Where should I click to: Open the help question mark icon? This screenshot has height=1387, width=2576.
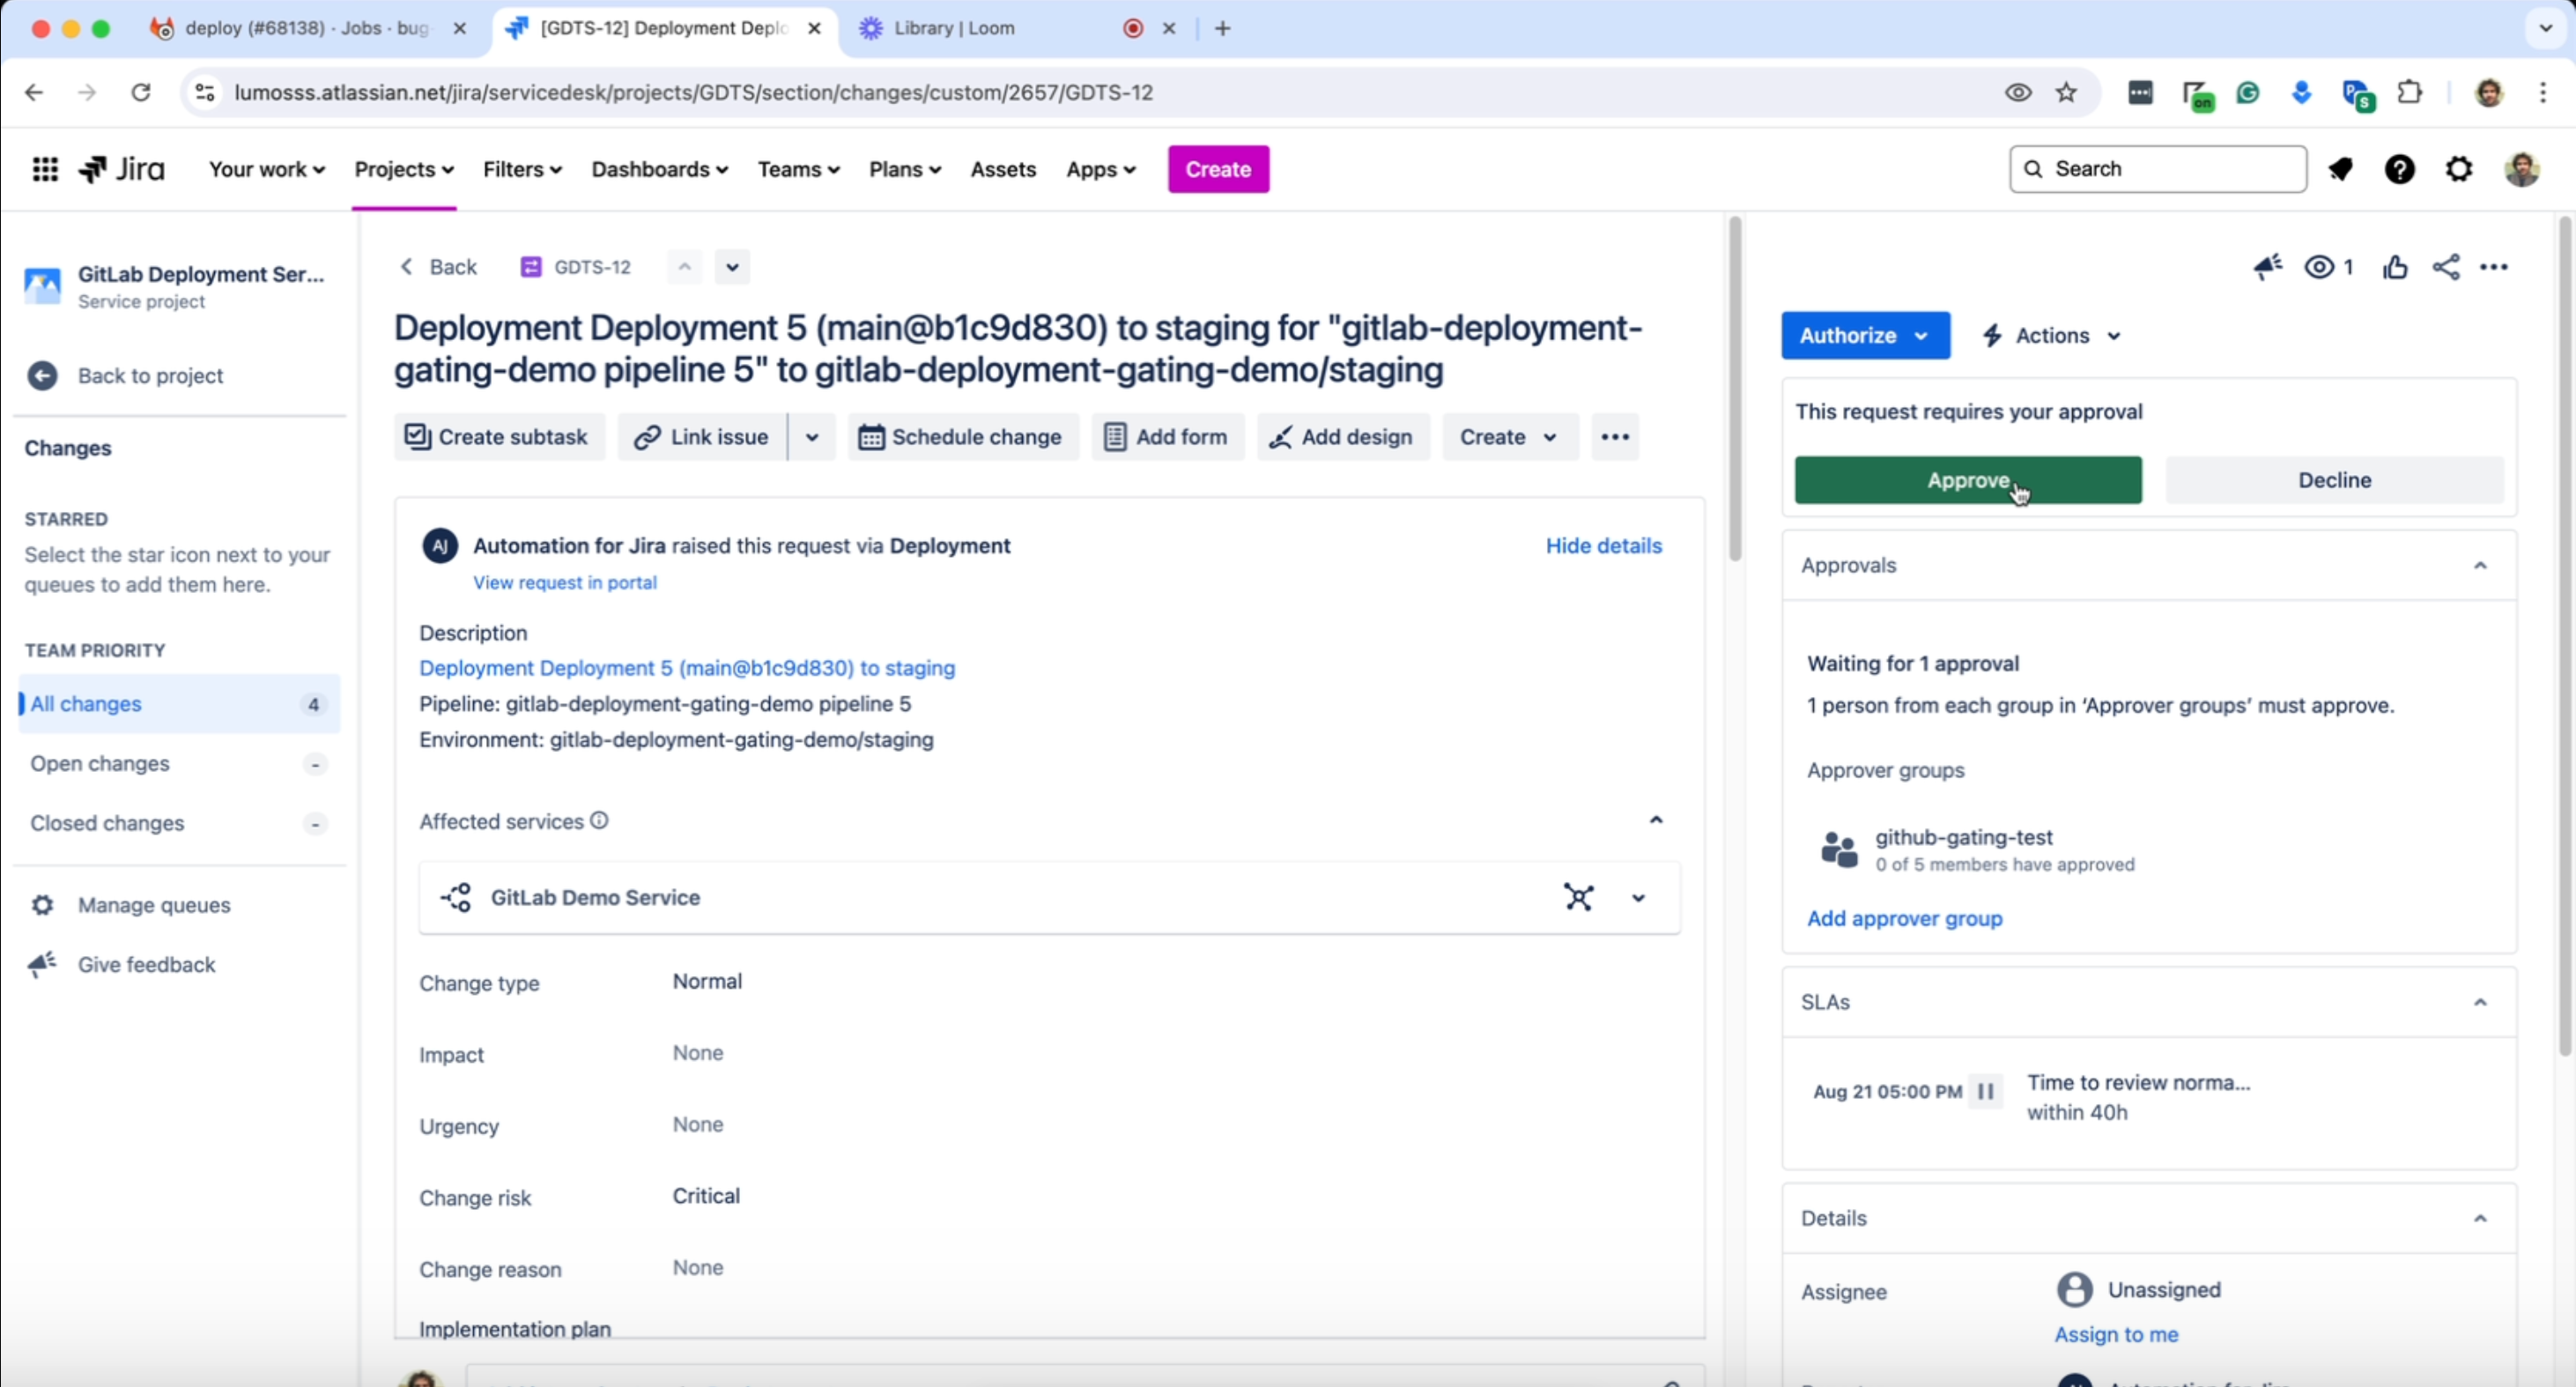(2400, 169)
